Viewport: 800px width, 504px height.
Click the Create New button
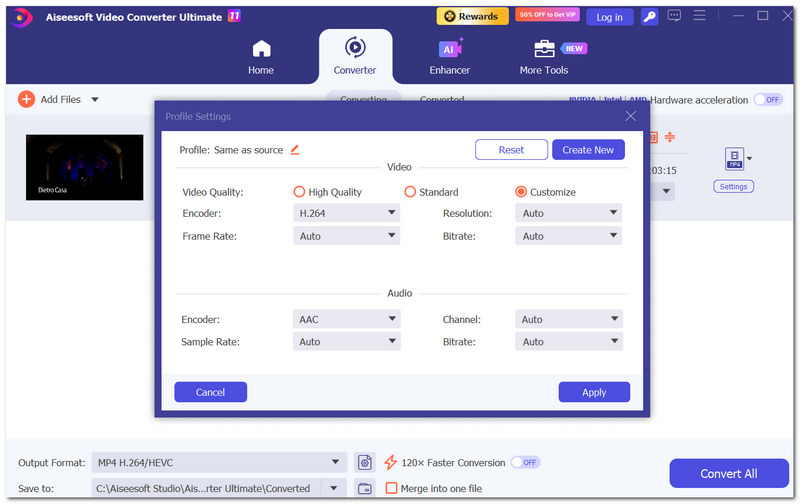(x=588, y=149)
